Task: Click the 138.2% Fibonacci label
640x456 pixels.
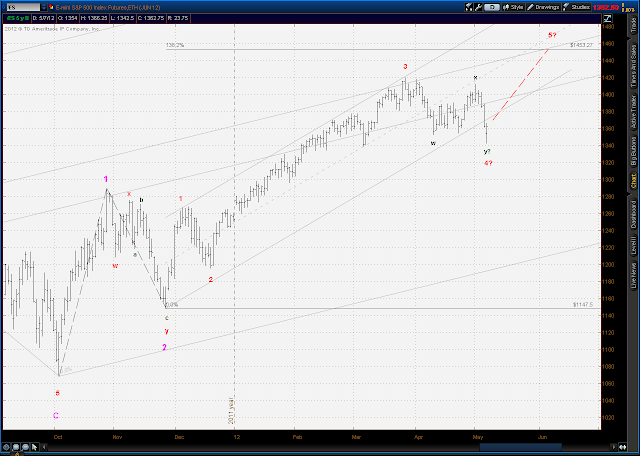Action: [x=175, y=45]
